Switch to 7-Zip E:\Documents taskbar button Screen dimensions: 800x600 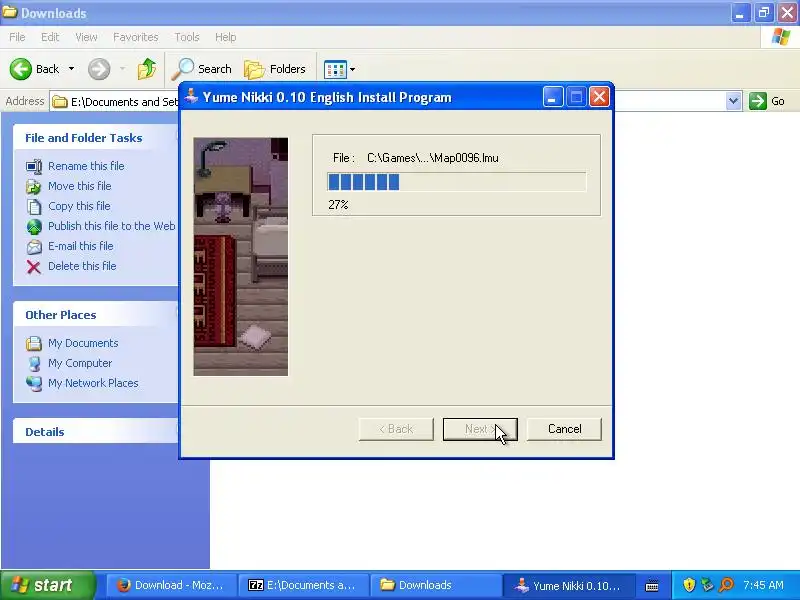[303, 585]
